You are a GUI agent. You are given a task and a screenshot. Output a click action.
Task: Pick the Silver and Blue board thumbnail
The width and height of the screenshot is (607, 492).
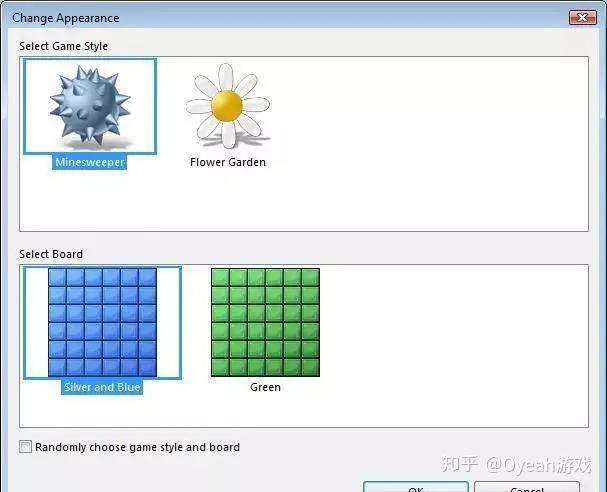tap(103, 322)
